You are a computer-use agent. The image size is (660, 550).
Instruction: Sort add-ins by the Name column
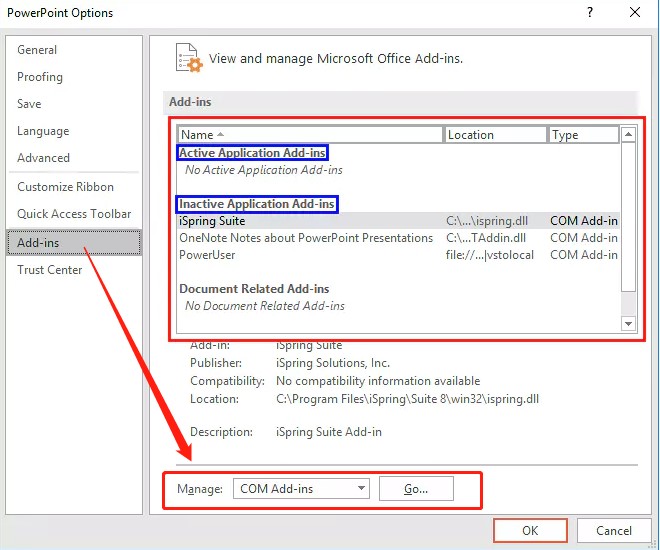pos(310,135)
